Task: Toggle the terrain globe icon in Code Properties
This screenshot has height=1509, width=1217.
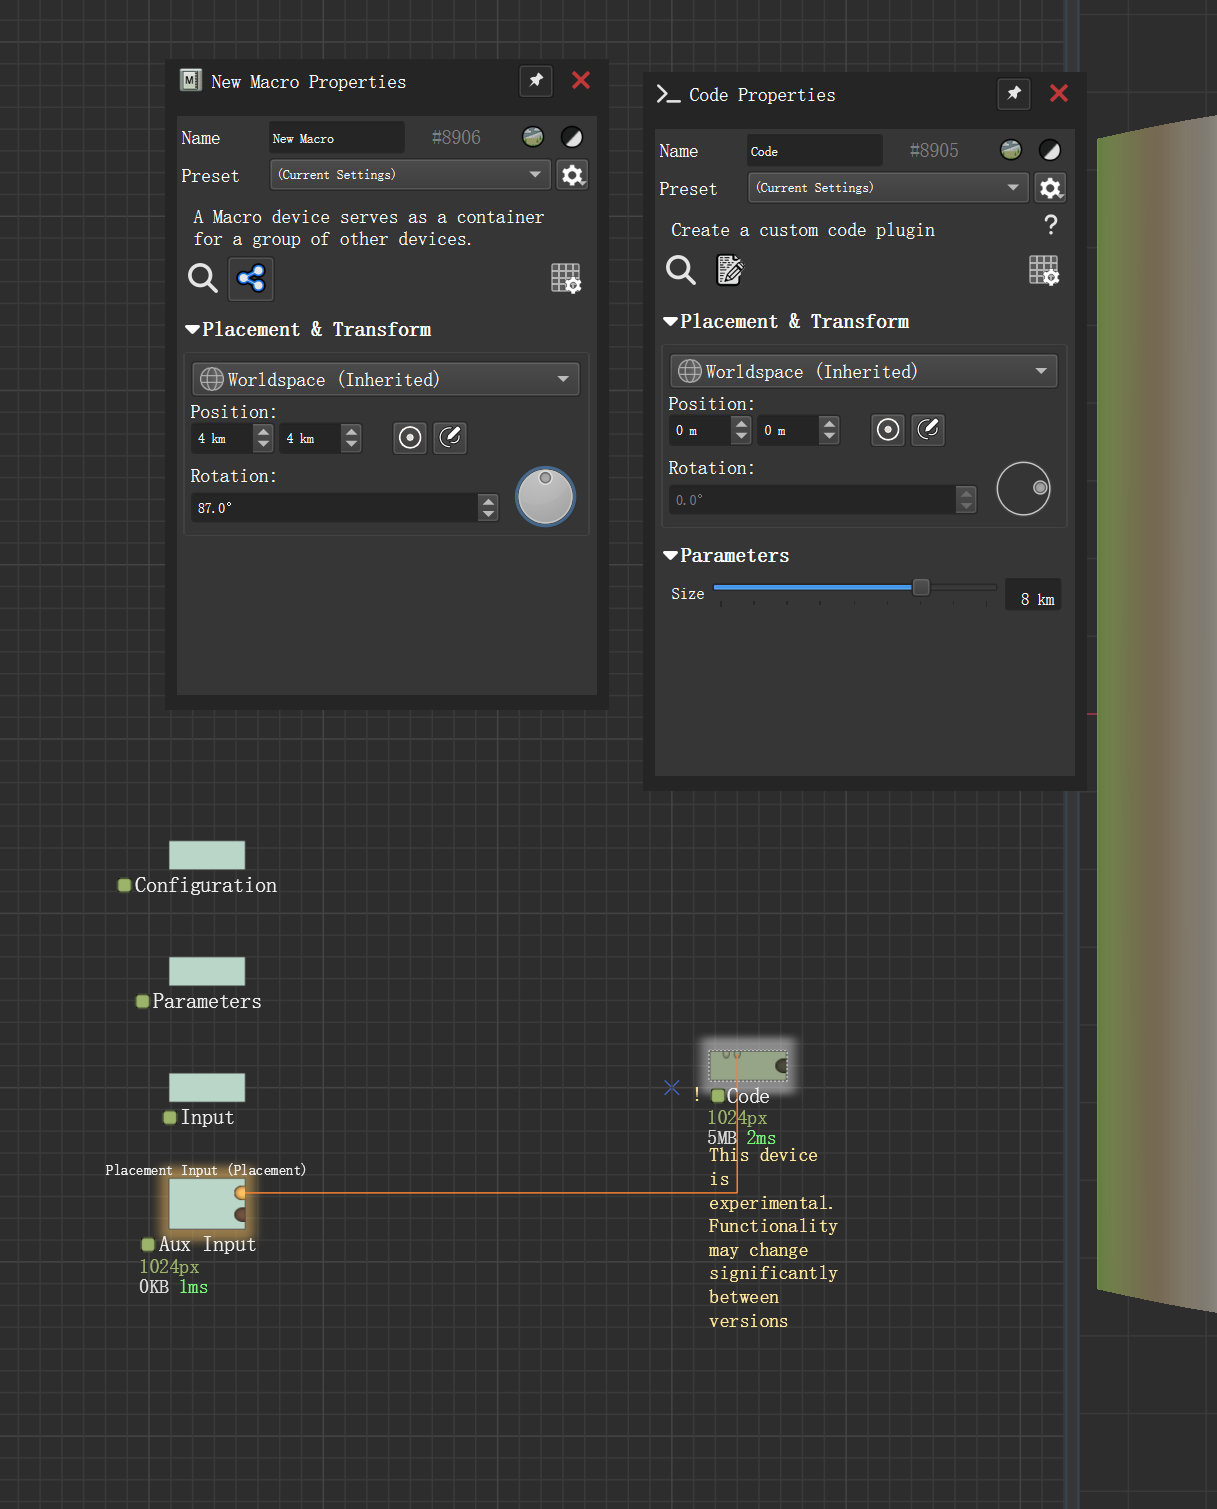Action: [1011, 150]
